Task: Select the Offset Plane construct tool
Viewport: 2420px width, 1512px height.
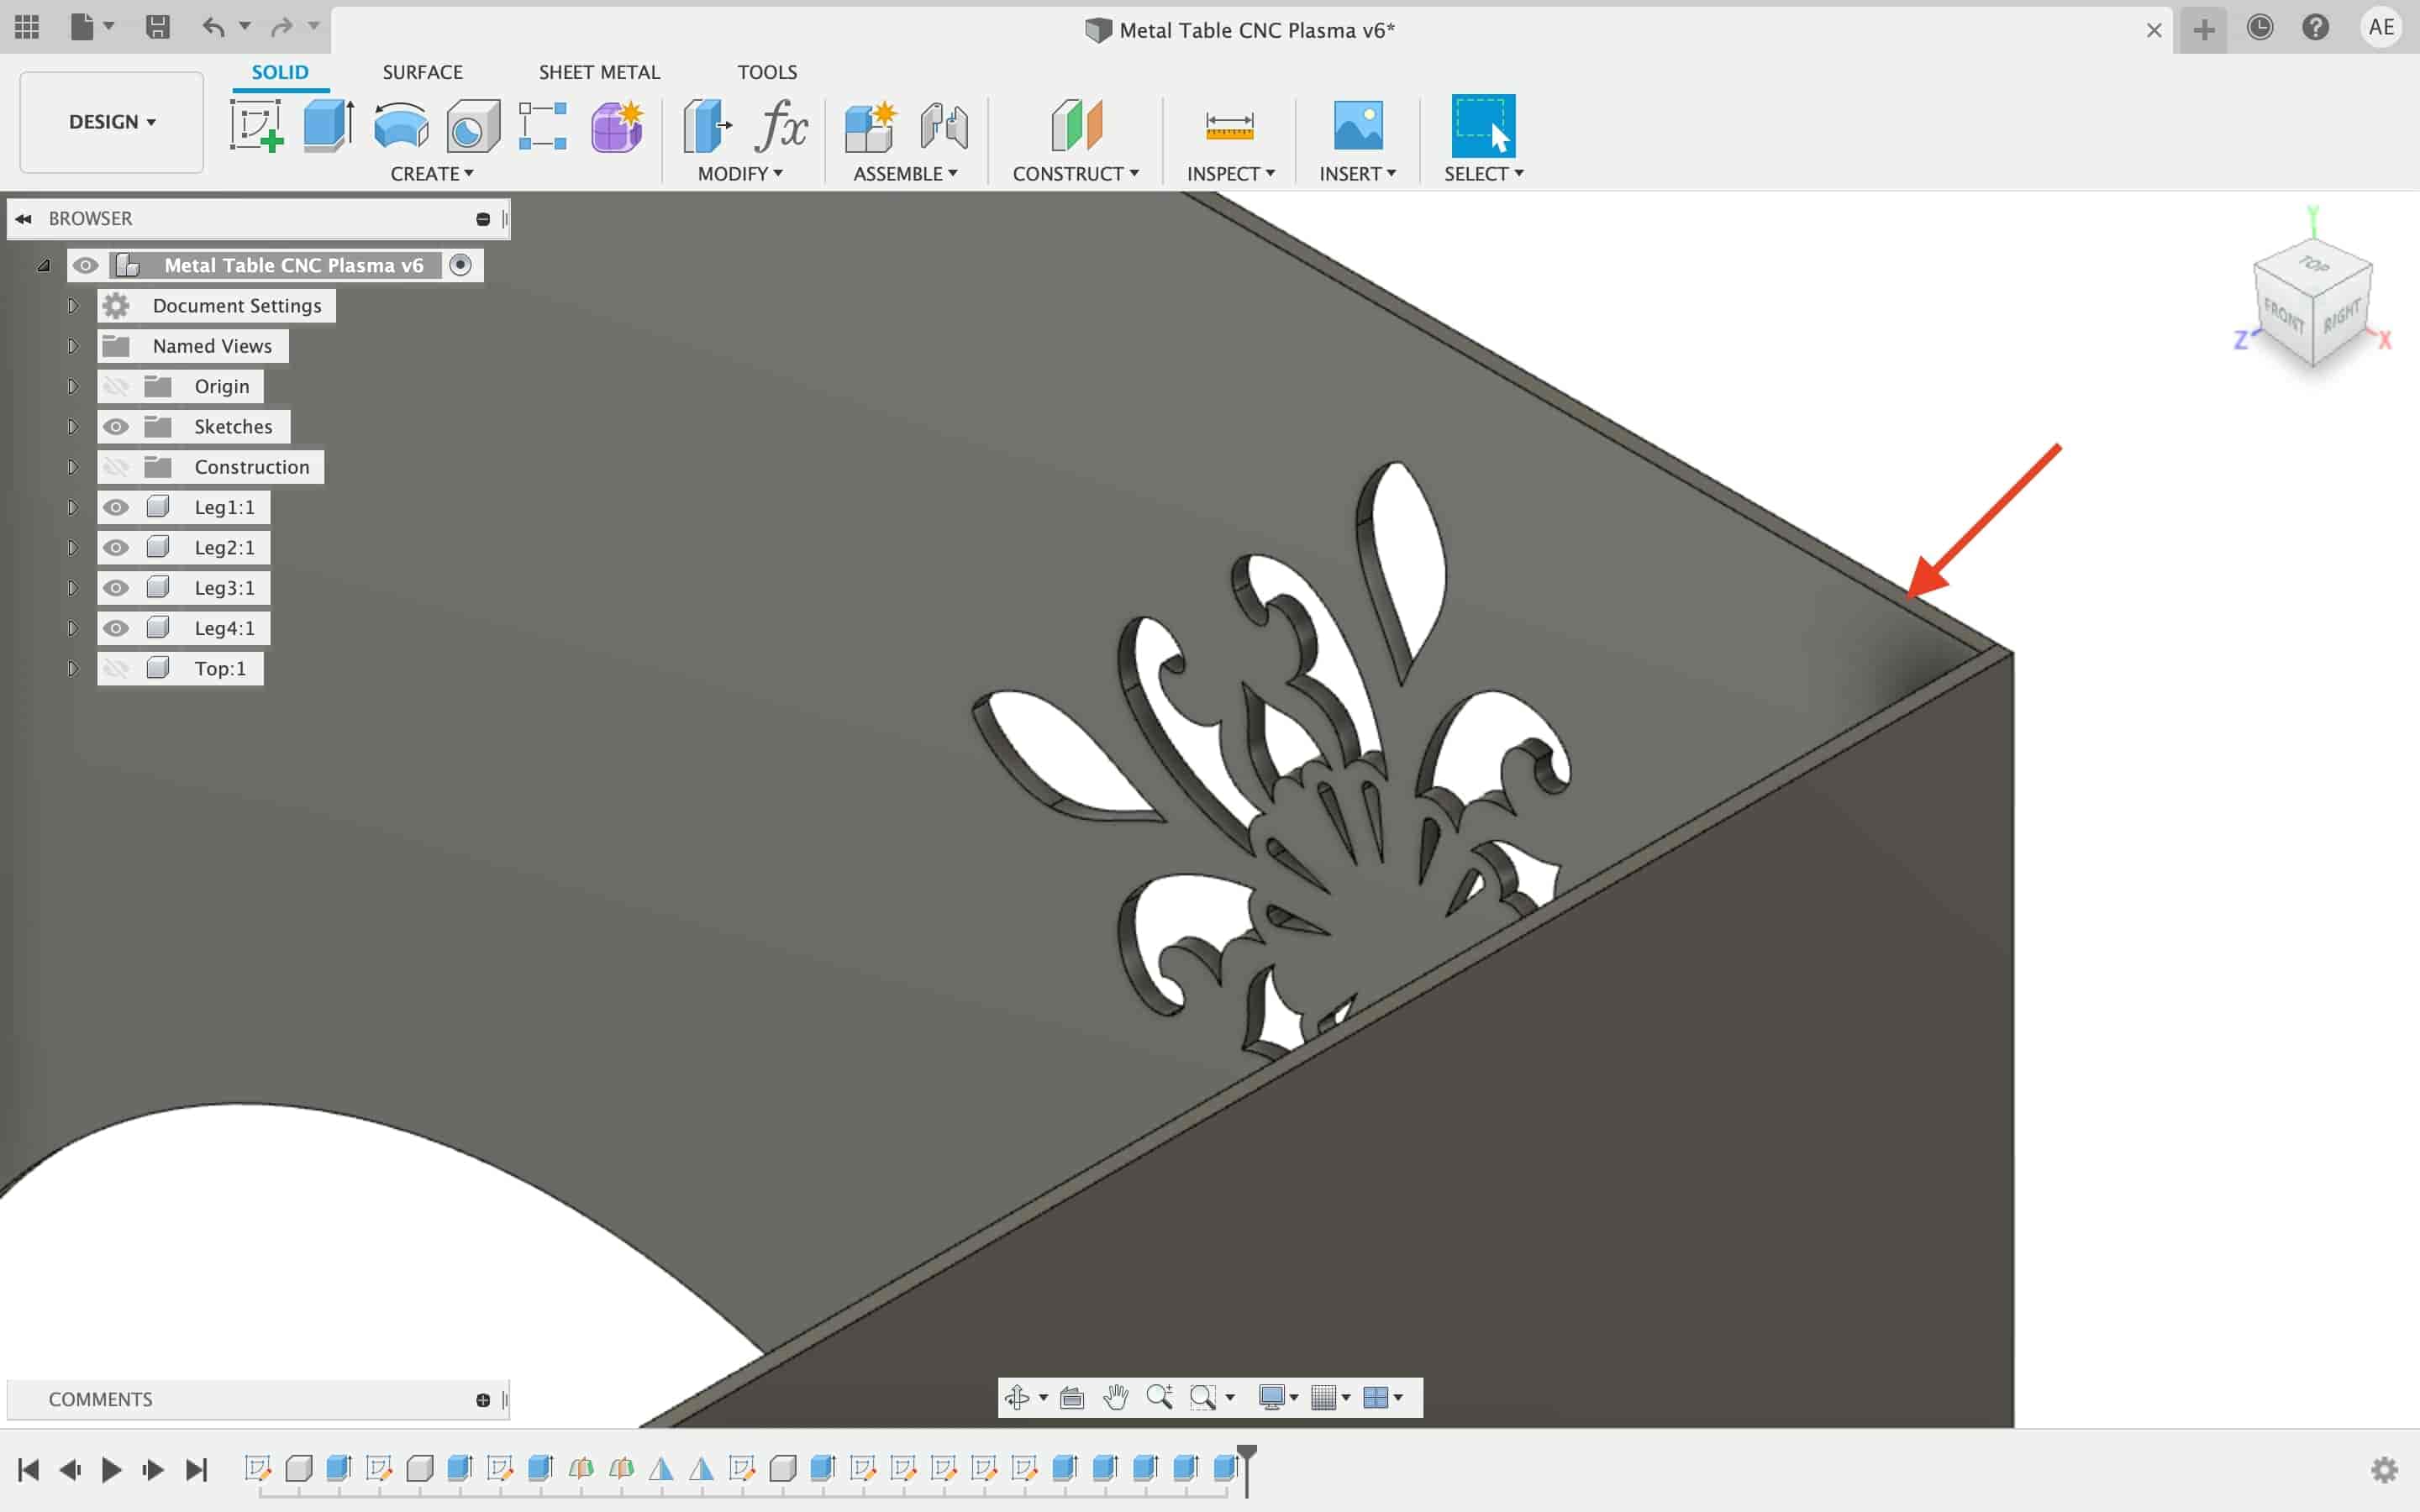Action: 1076,125
